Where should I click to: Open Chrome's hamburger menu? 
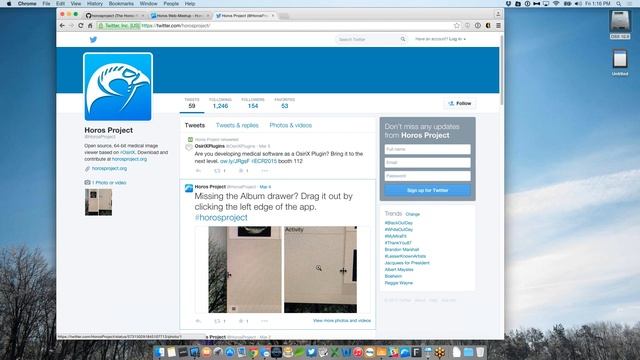pos(498,26)
